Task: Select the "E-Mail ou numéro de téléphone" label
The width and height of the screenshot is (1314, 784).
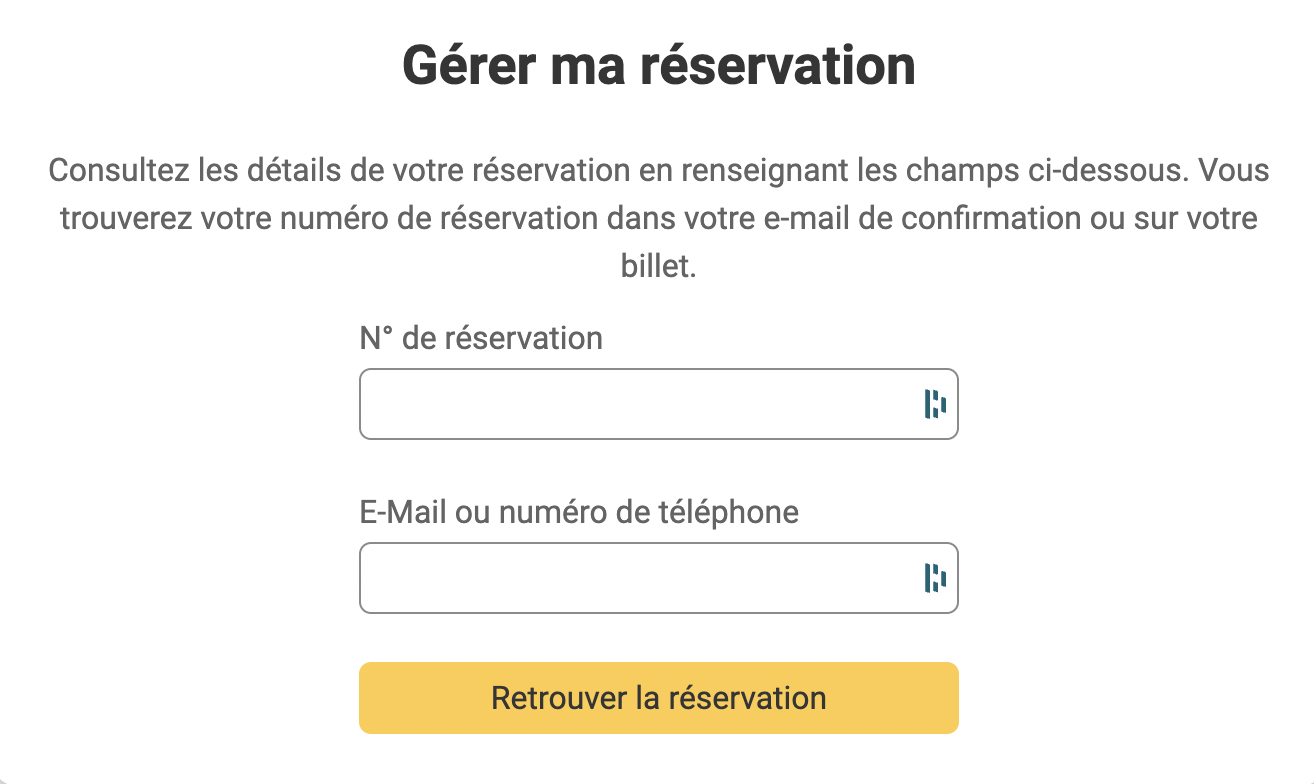Action: point(579,512)
